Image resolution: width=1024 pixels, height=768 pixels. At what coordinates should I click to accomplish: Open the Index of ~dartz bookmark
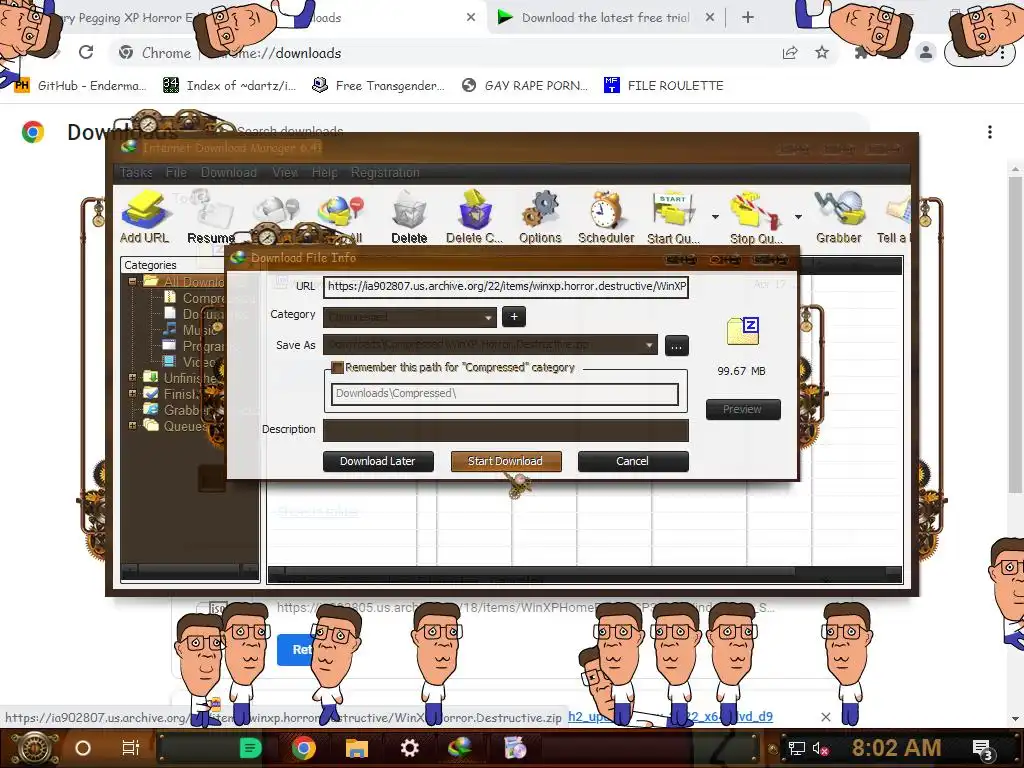(229, 86)
